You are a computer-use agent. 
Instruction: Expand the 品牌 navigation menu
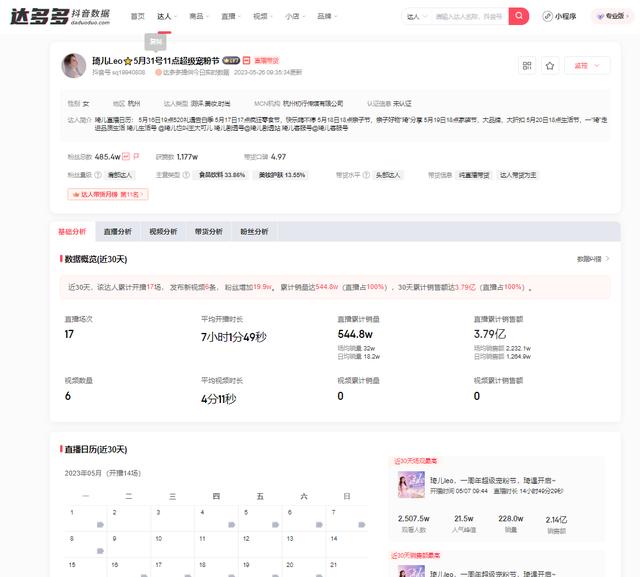point(327,16)
